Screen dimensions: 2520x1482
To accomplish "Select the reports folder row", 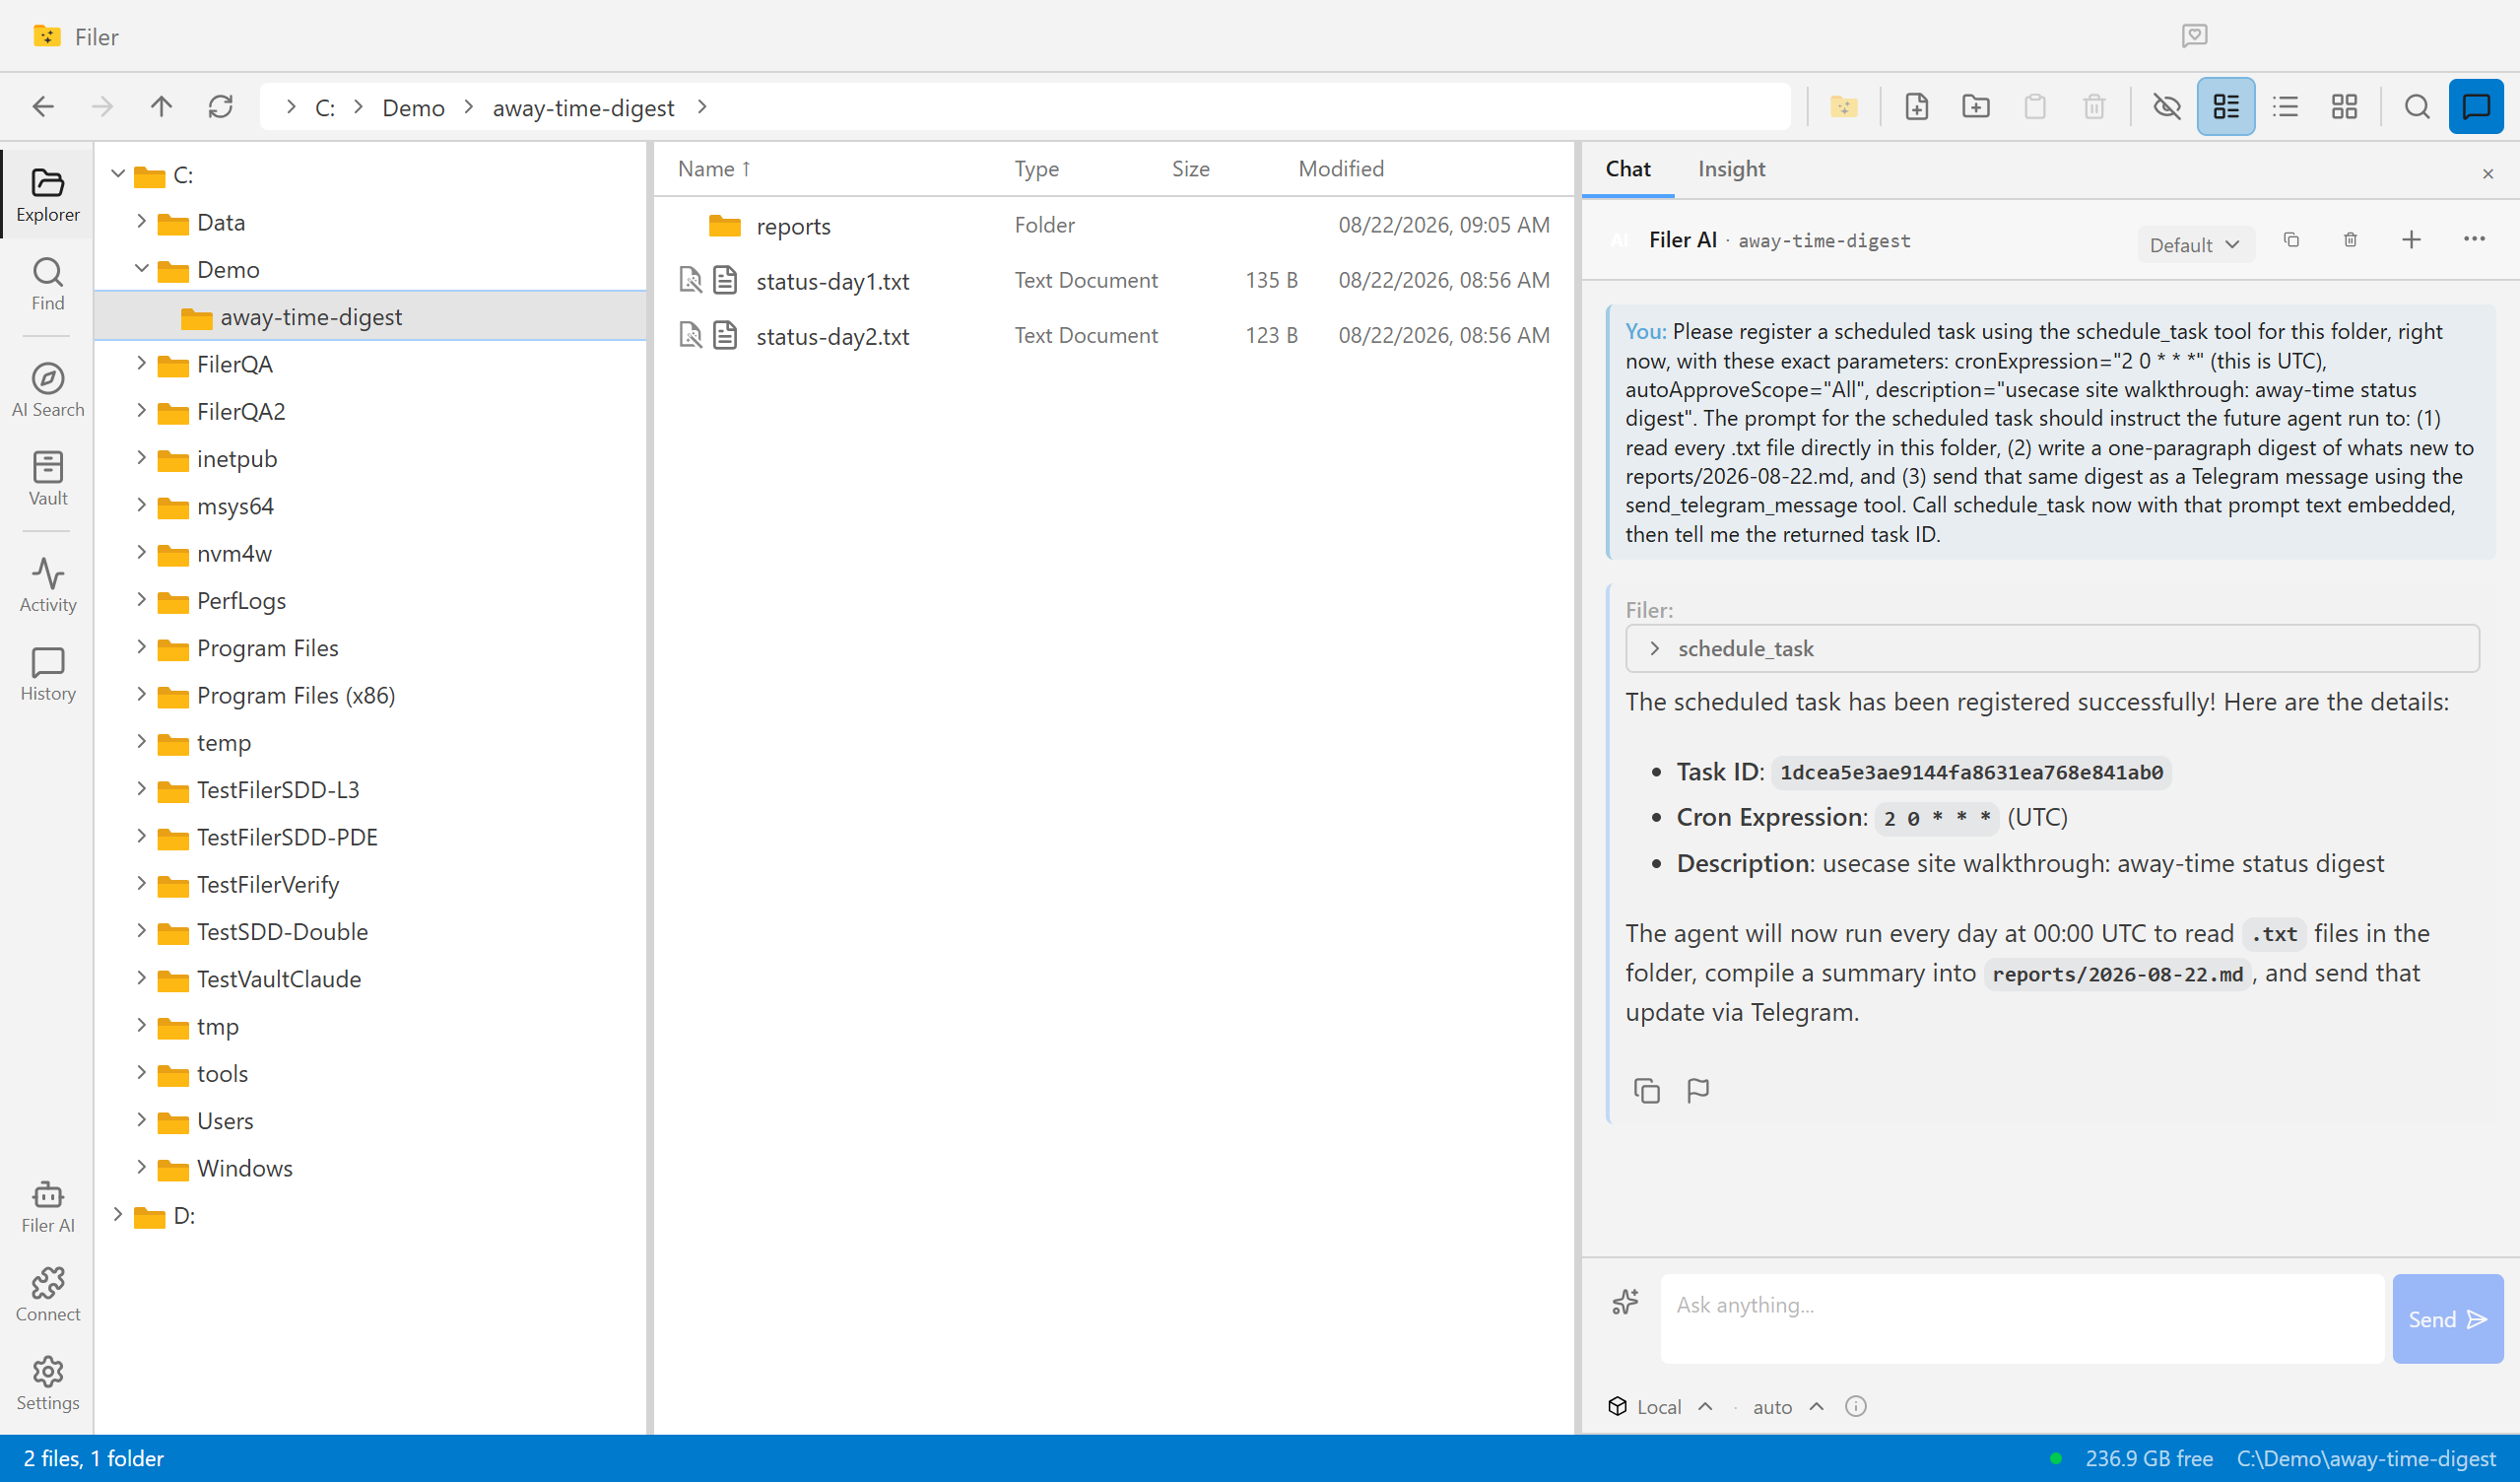I will tap(1113, 226).
